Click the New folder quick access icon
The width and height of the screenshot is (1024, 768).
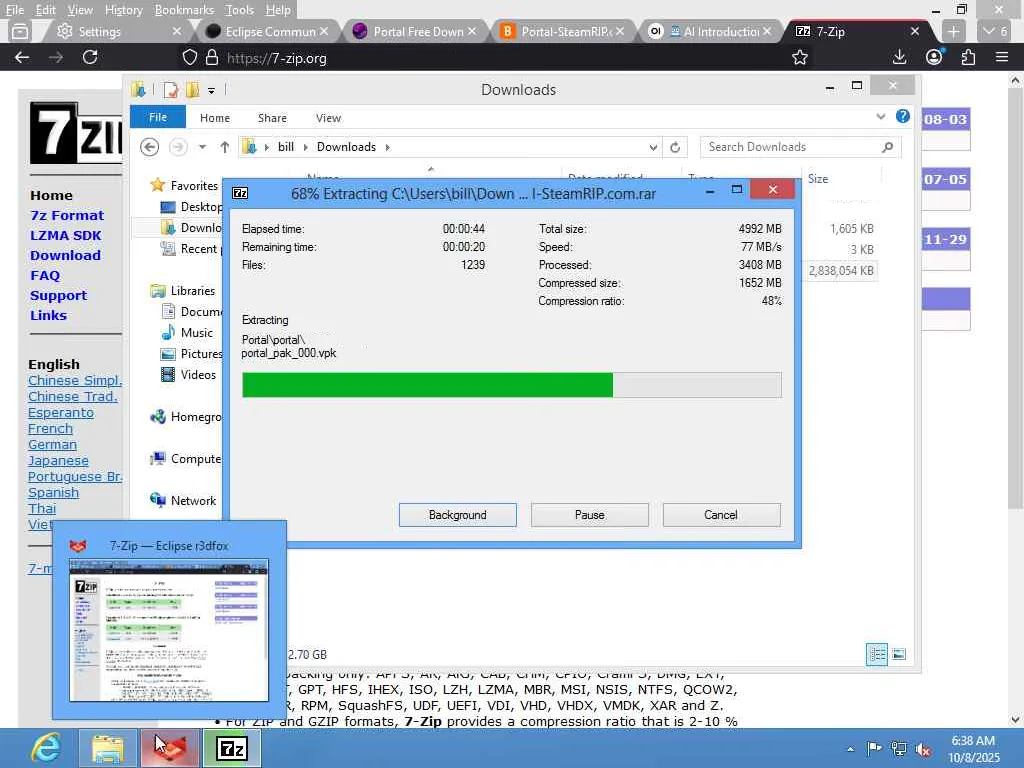pyautogui.click(x=192, y=90)
